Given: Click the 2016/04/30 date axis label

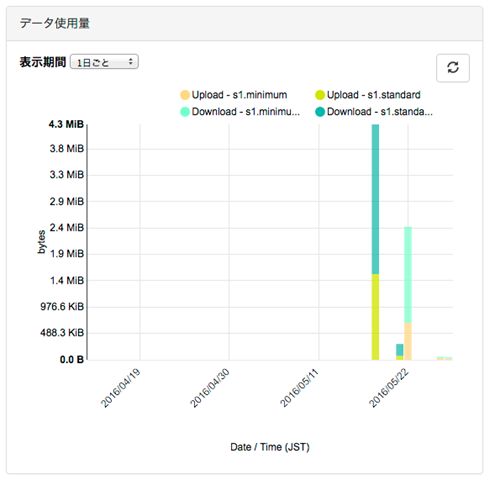Looking at the screenshot, I should click(210, 388).
